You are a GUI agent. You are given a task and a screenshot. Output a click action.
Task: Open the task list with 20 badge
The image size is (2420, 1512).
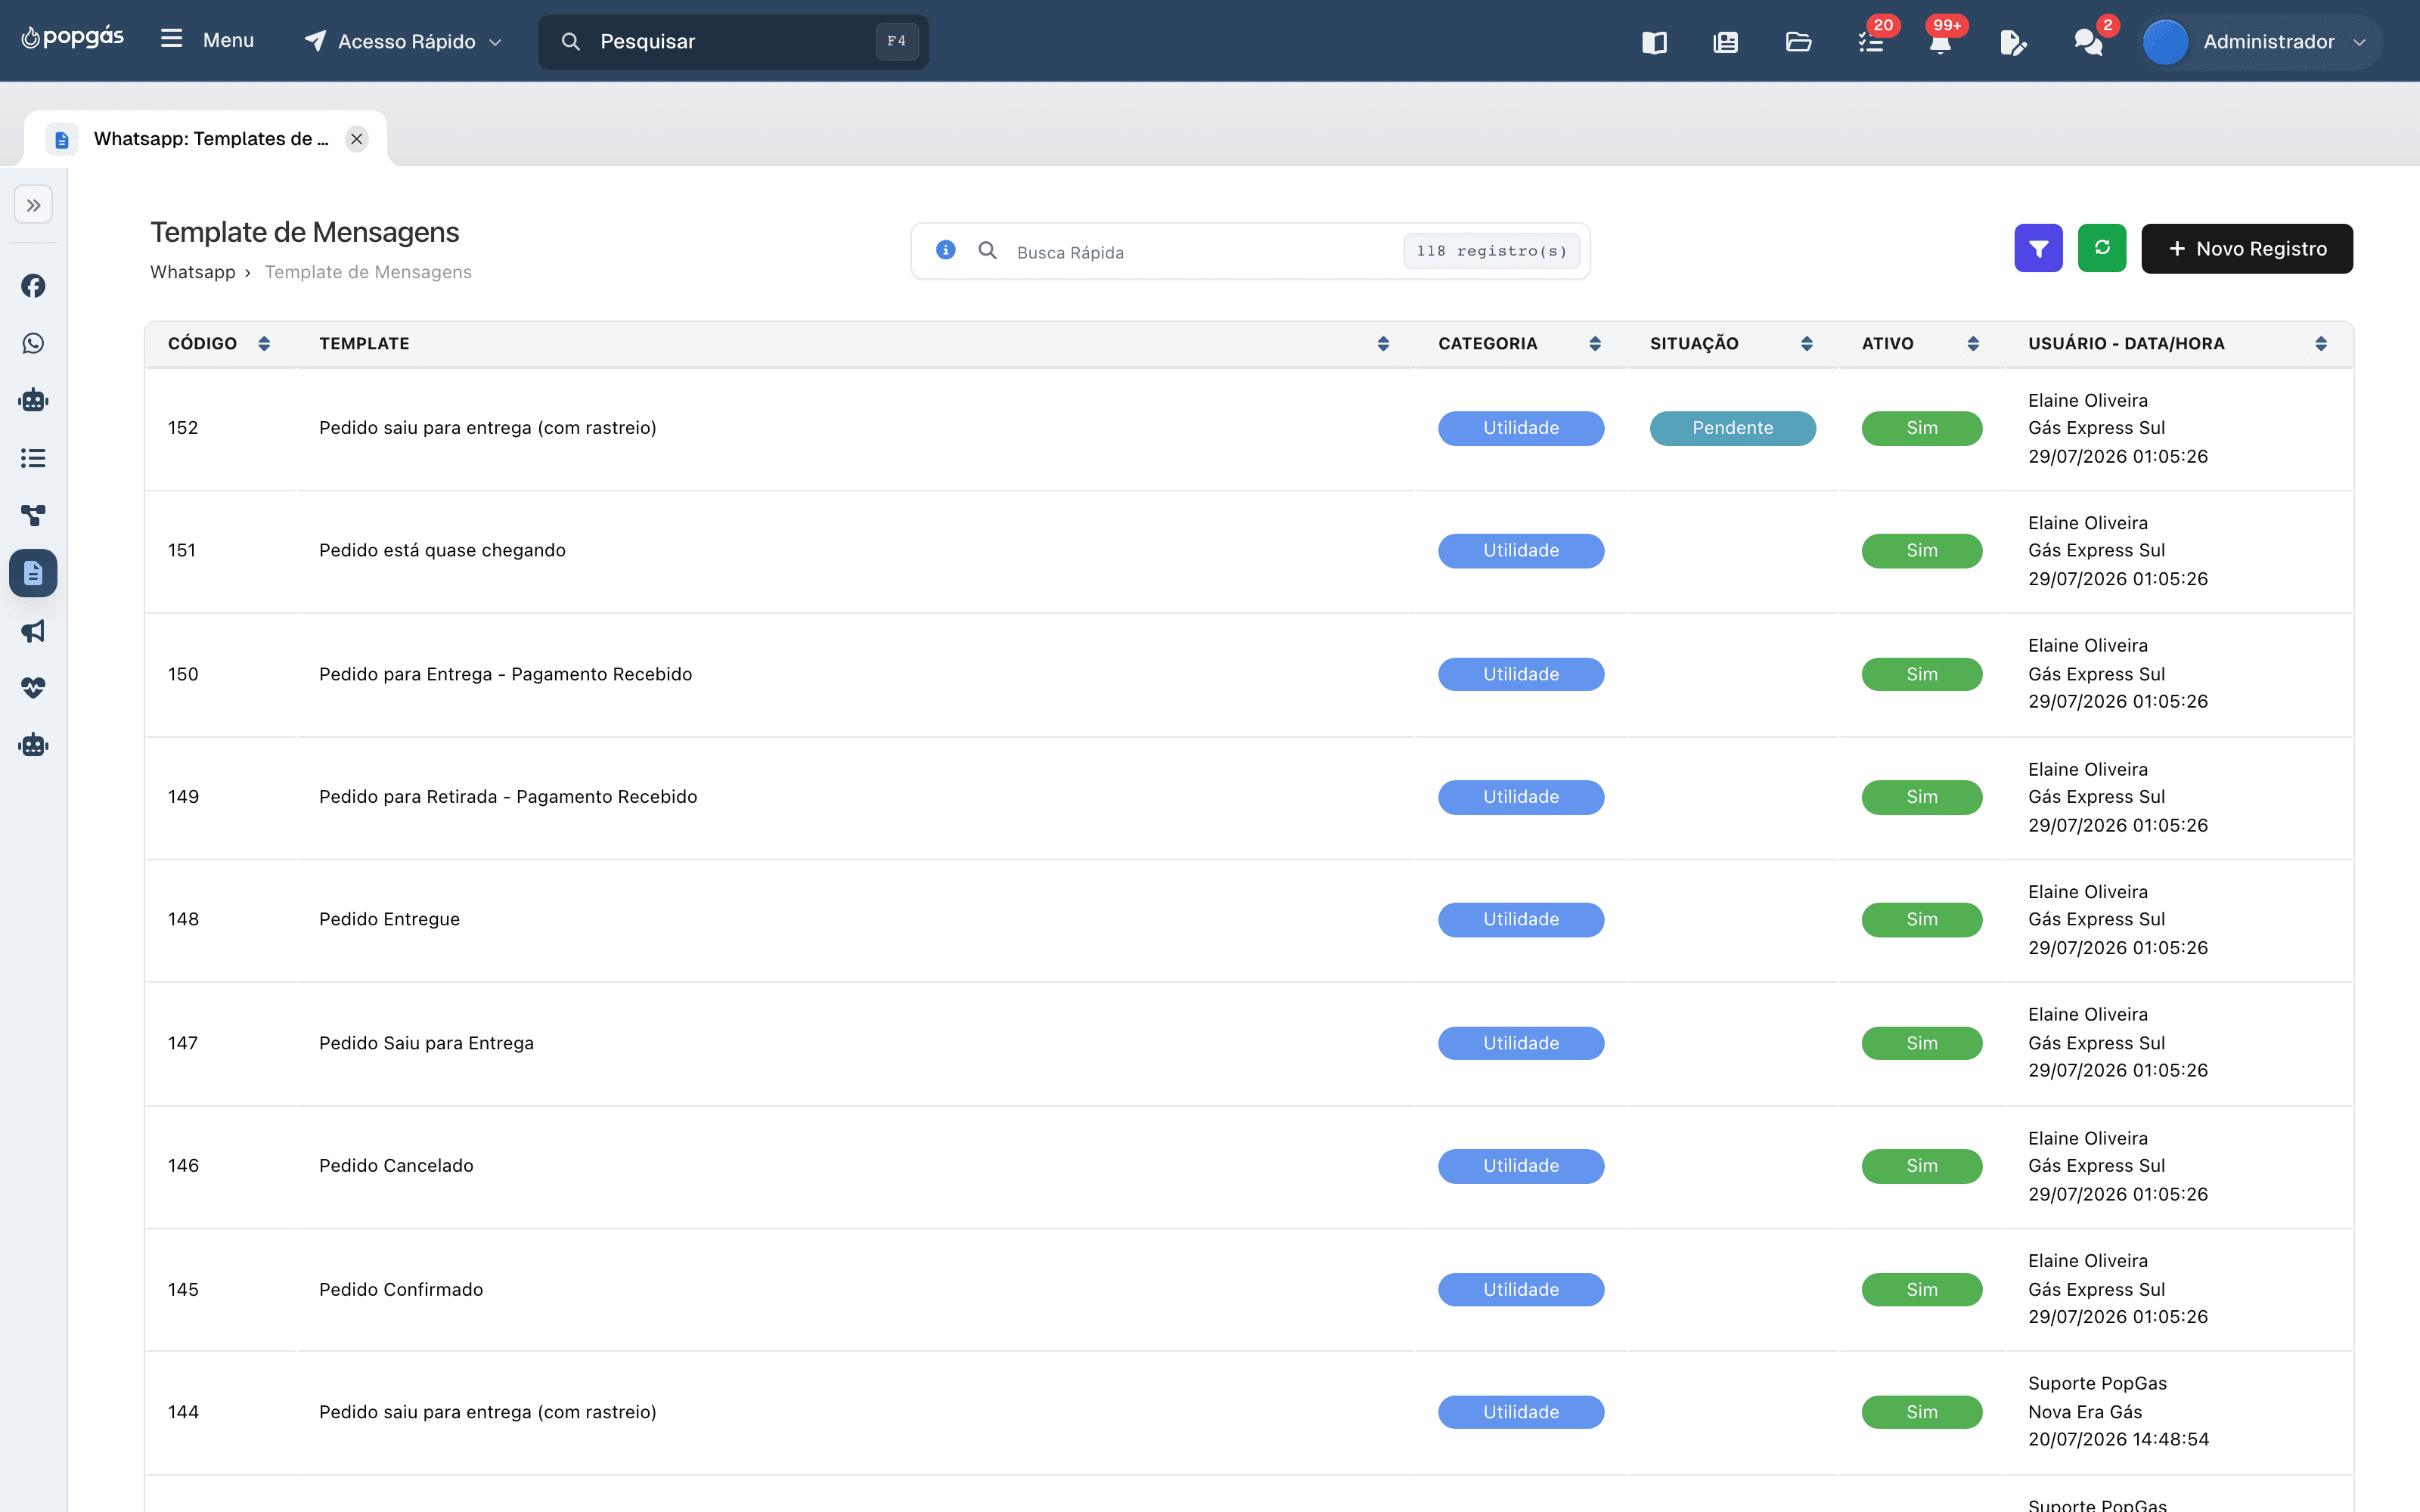[1871, 42]
